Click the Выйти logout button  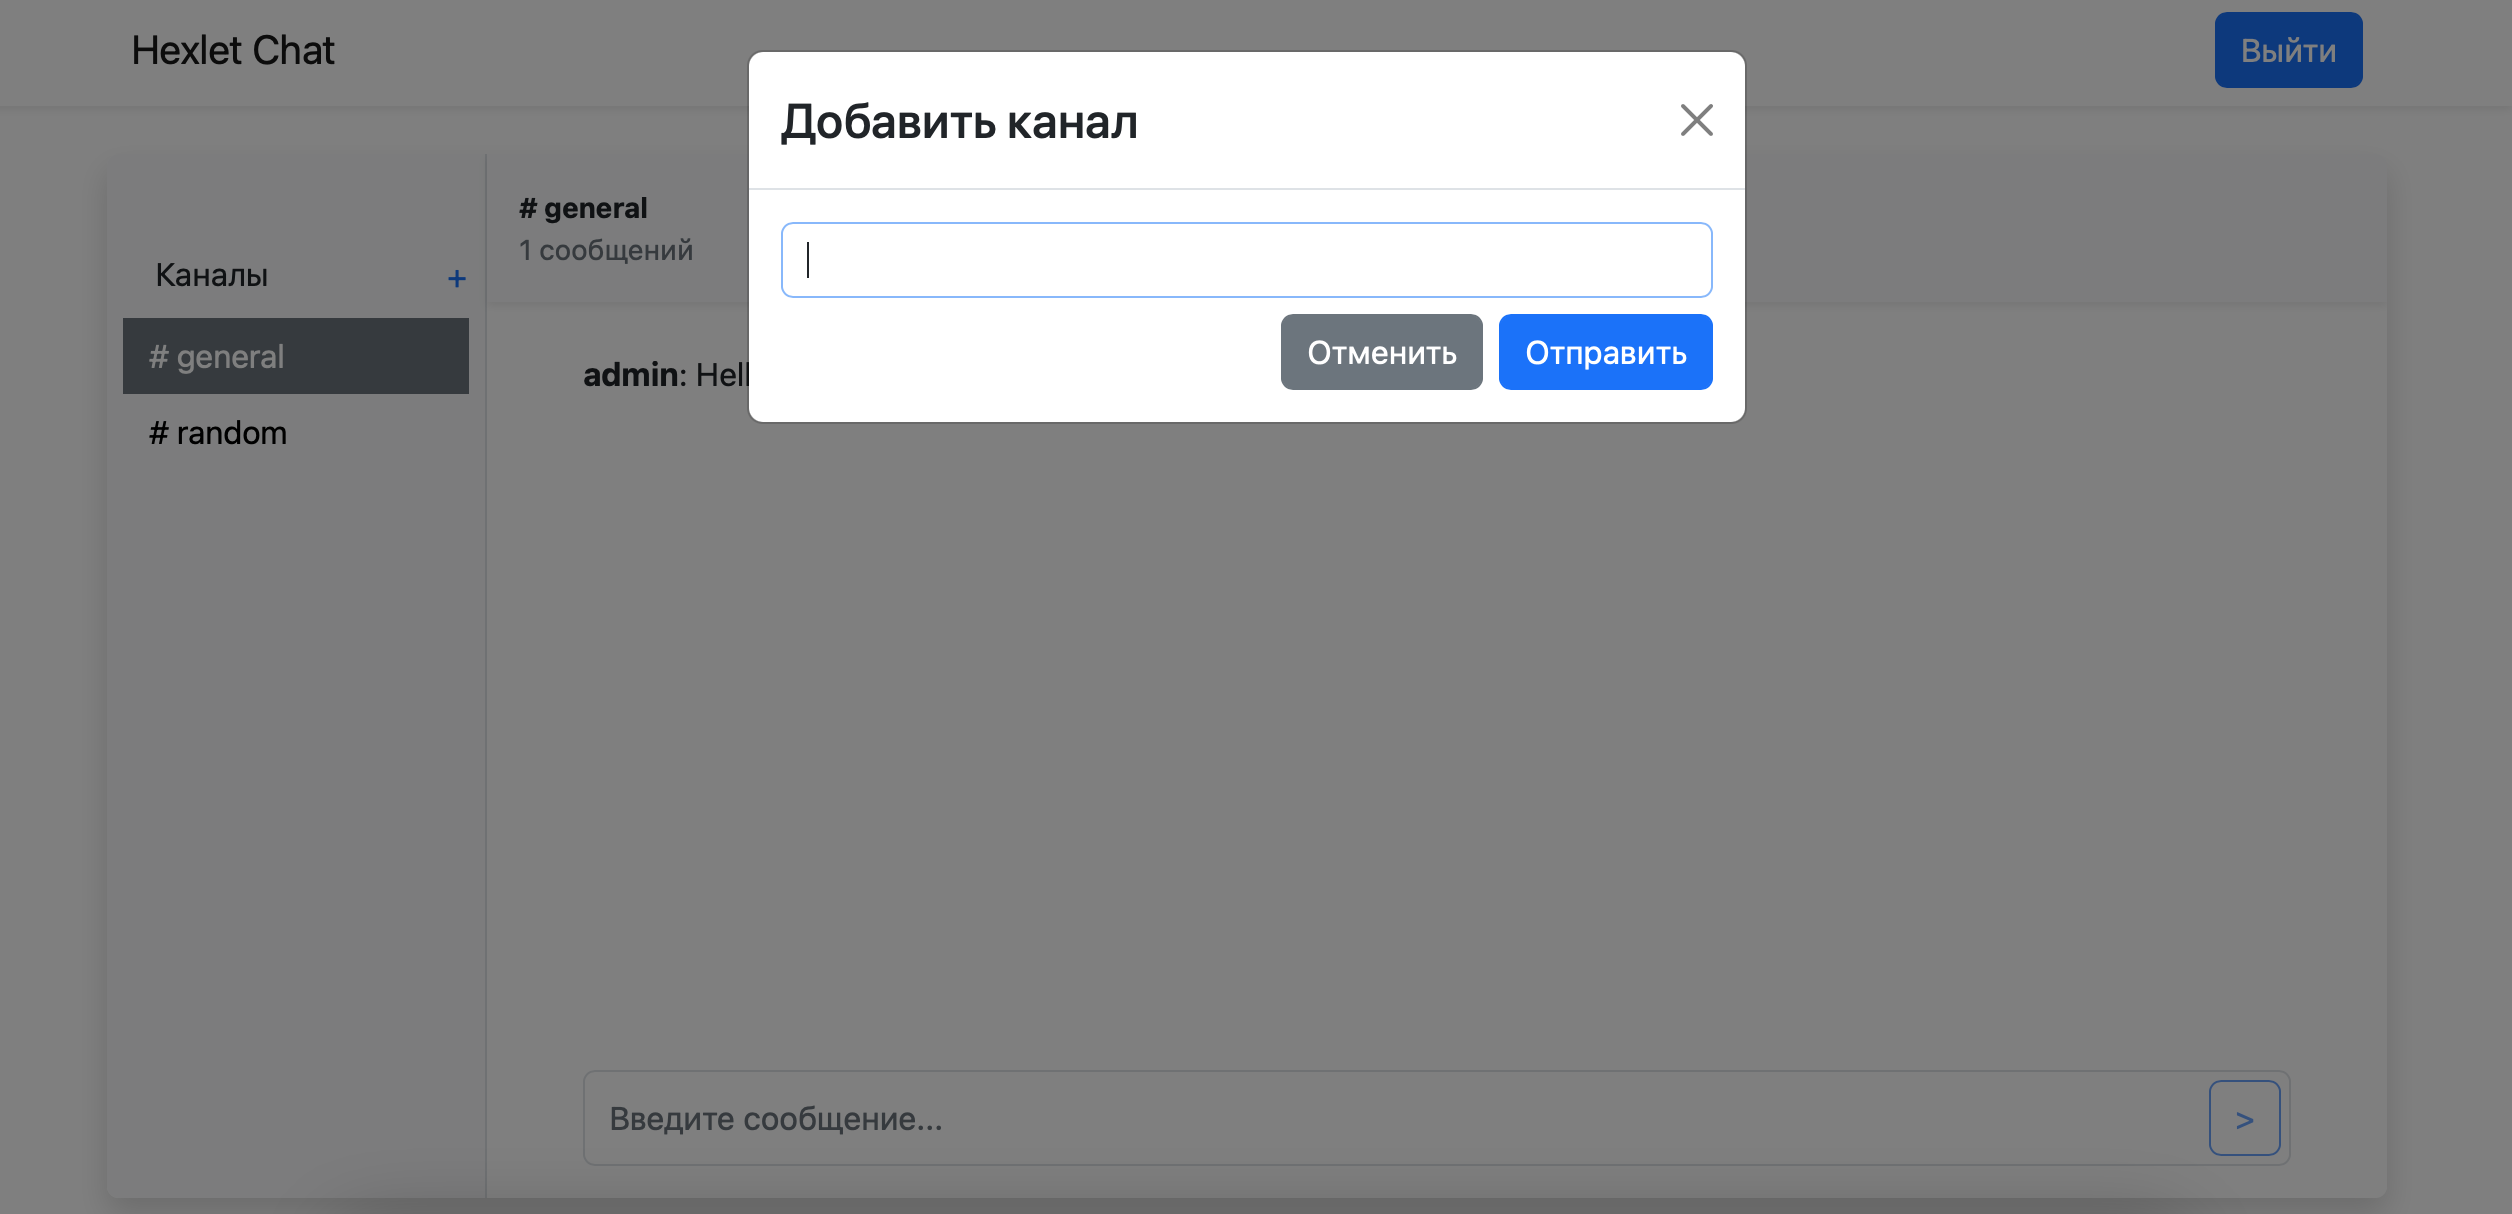[2288, 49]
